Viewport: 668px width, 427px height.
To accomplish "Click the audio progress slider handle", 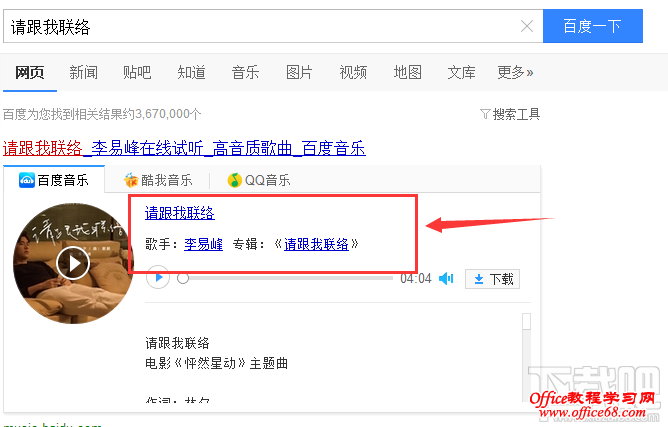I will tap(183, 278).
